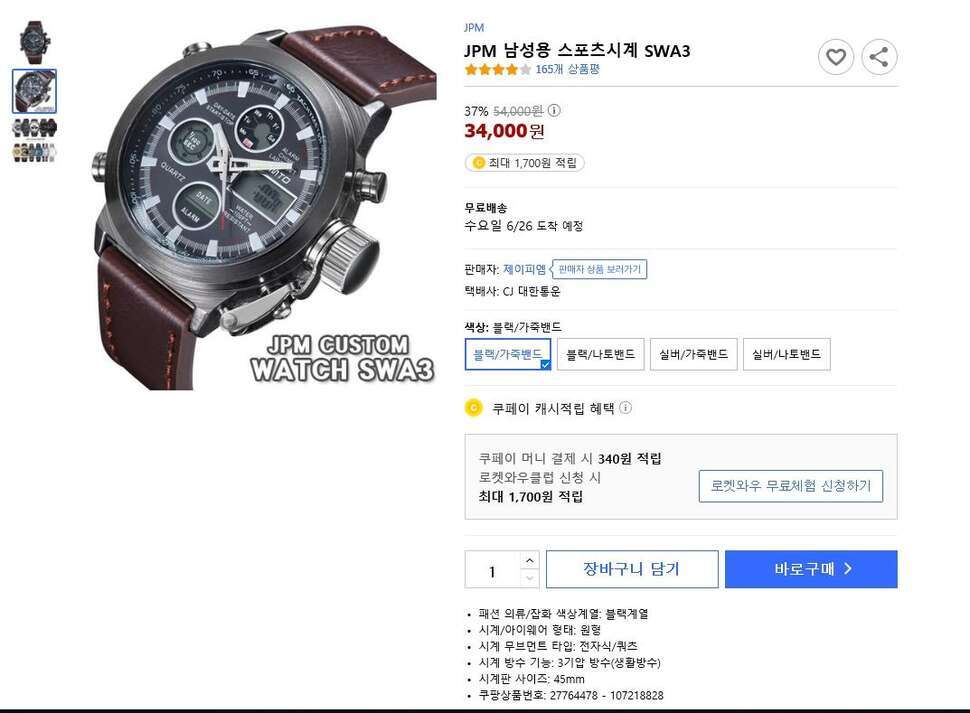Screen dimensions: 970x713
Task: Choose the 실버/나토밴드 color option
Action: 786,354
